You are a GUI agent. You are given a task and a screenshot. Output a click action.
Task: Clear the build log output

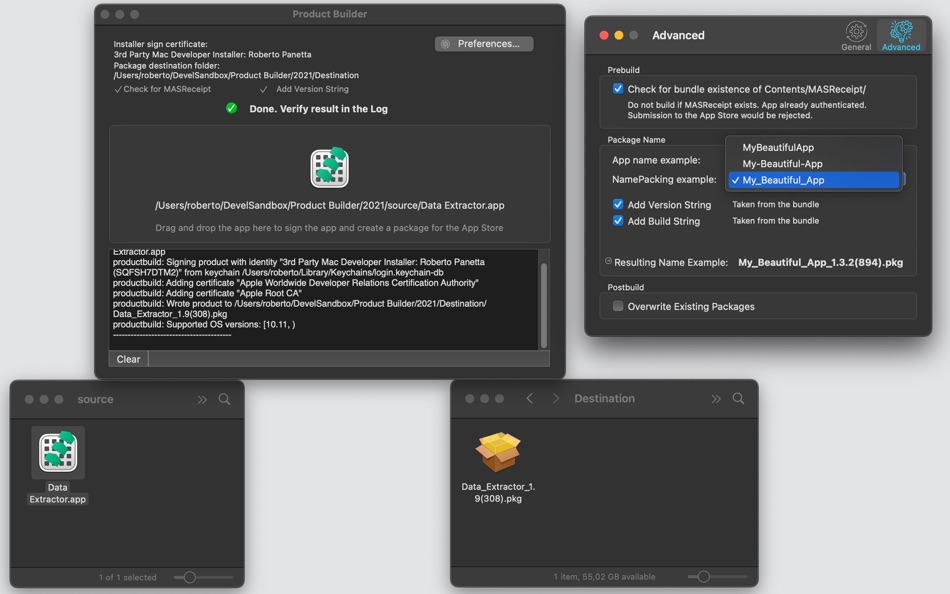pos(128,359)
